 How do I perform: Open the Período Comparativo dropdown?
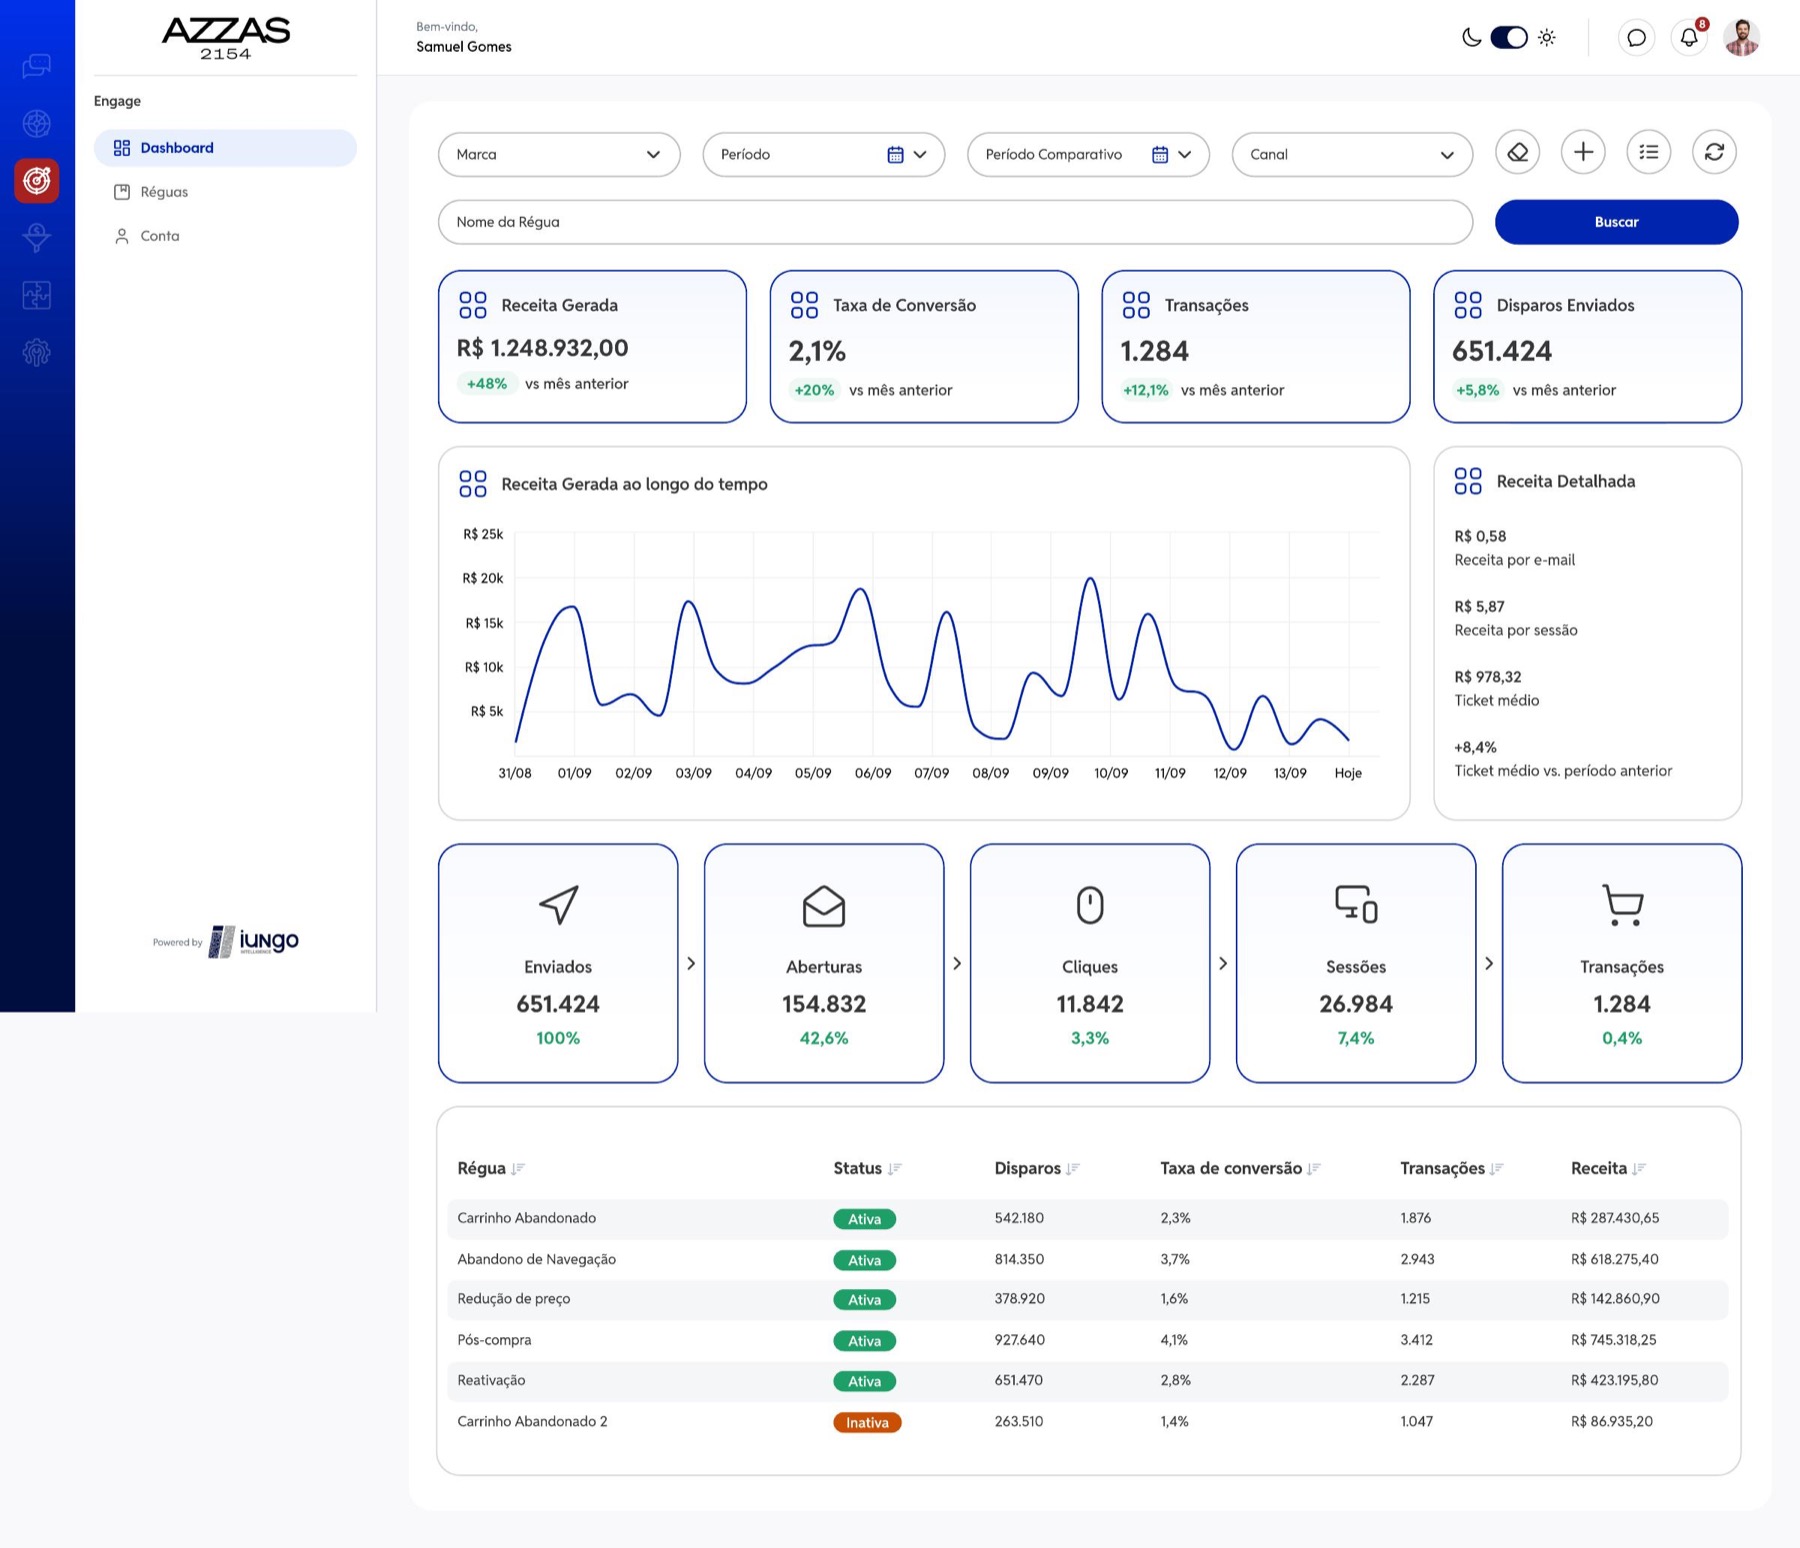point(1088,155)
